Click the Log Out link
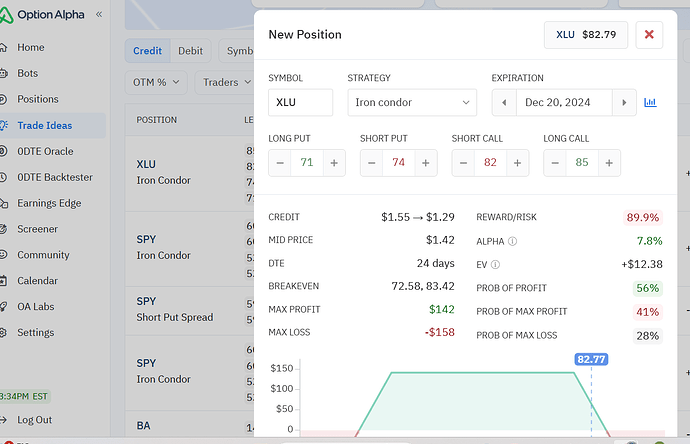Screen dimensions: 690x444 point(34,420)
